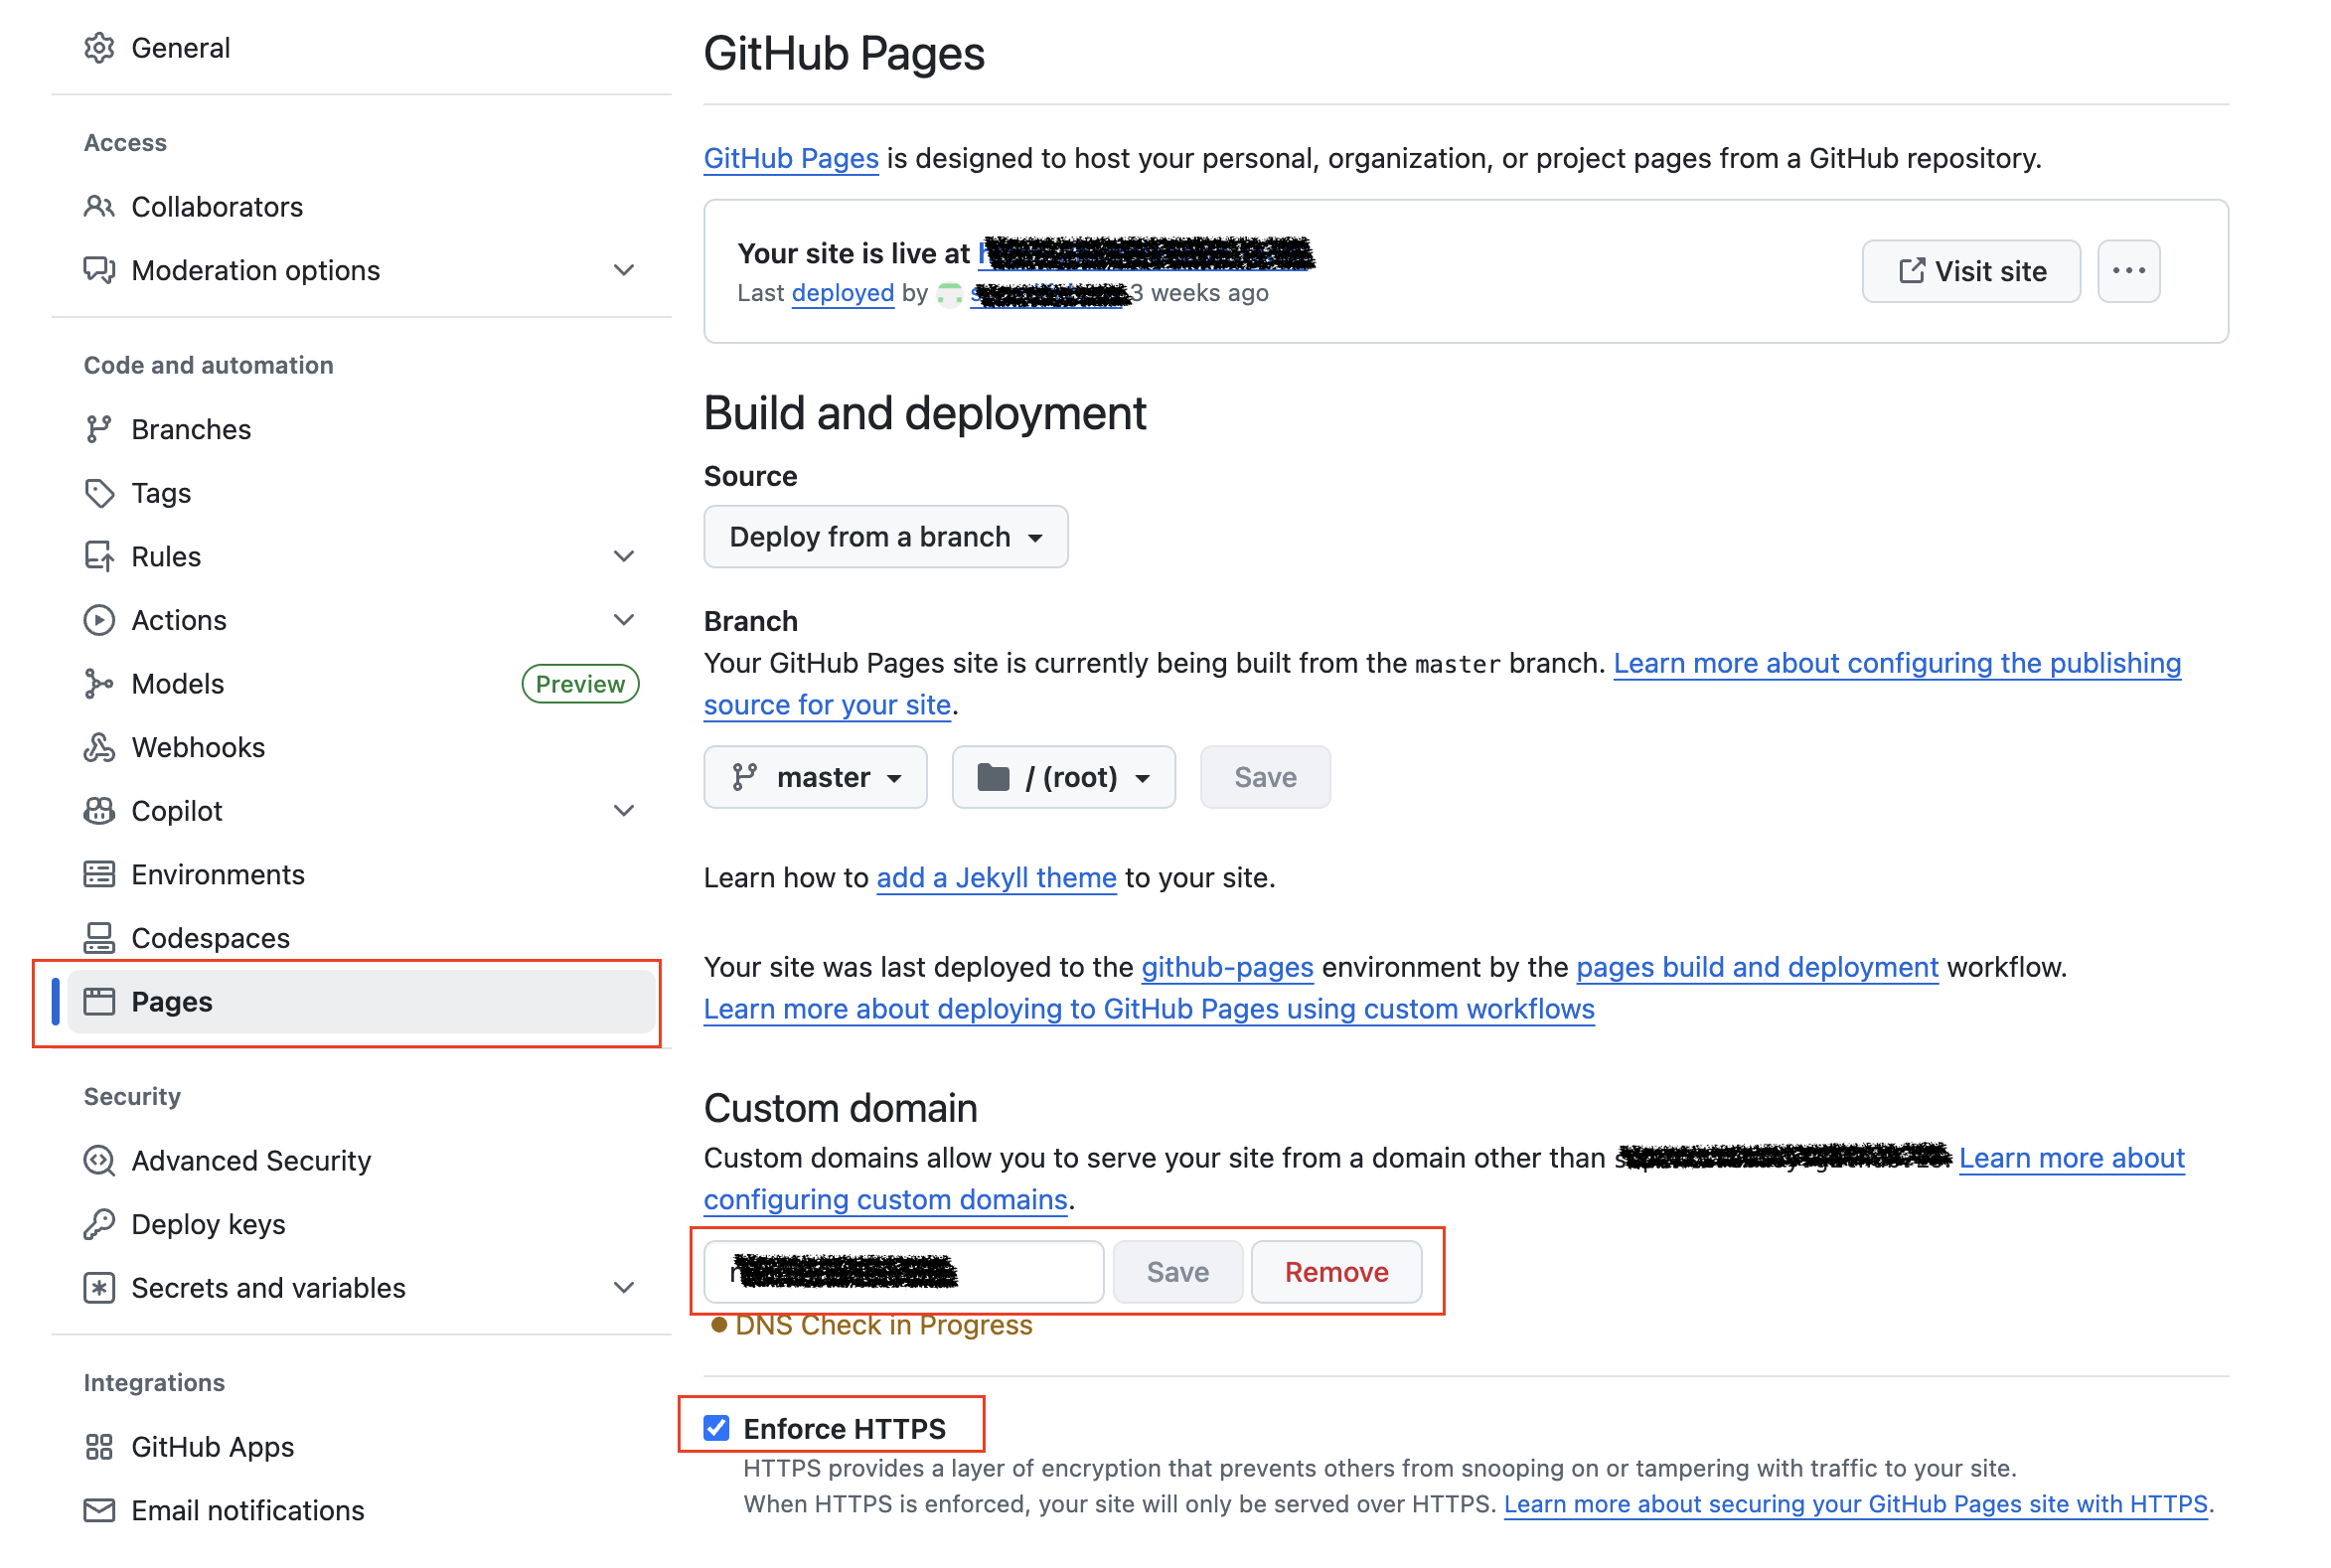
Task: Click the external link icon on Visit site
Action: click(1911, 271)
